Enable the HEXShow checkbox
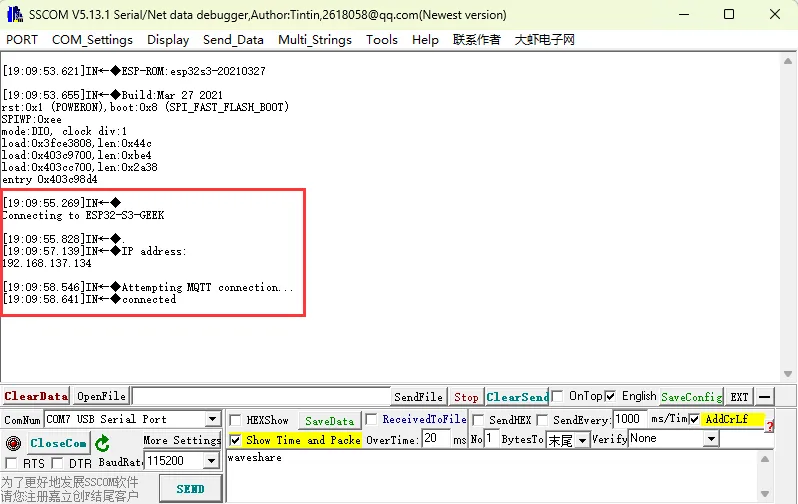798x504 pixels. click(x=235, y=420)
